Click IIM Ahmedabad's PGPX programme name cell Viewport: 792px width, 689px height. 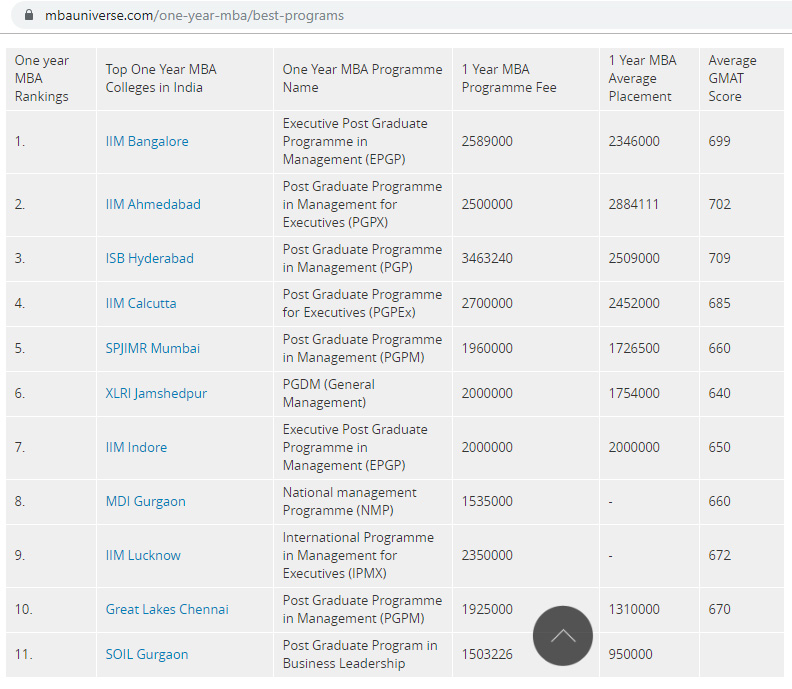(x=362, y=204)
